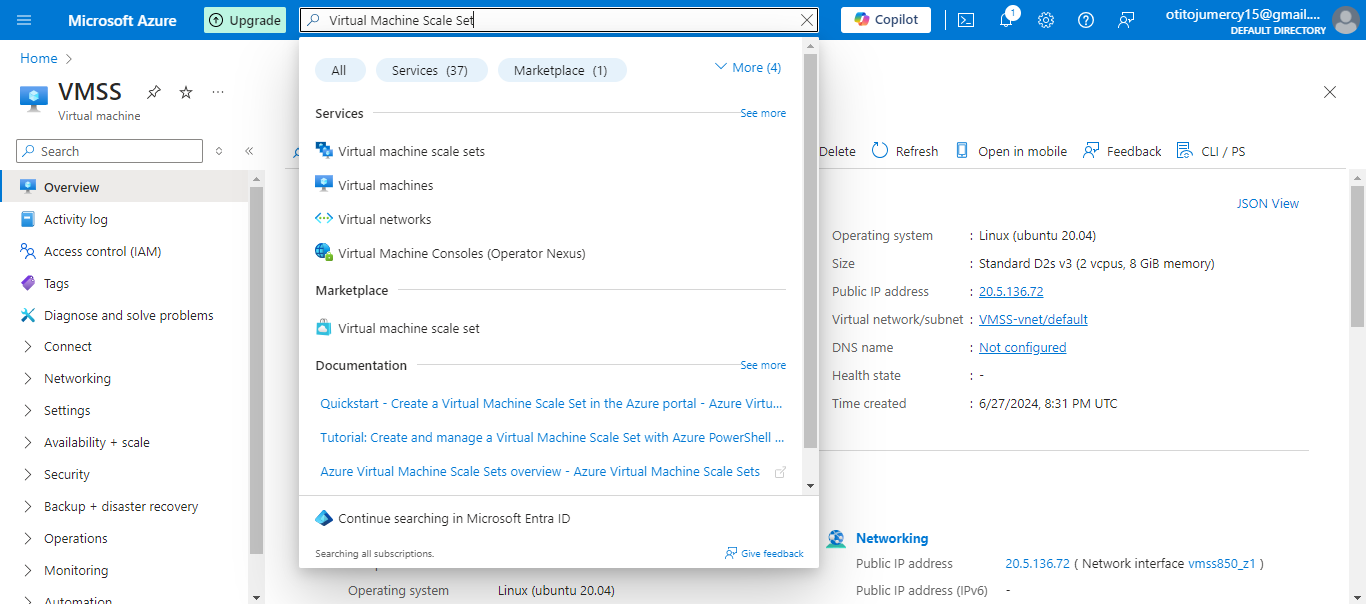The height and width of the screenshot is (604, 1366).
Task: Open Quickstart Create a Virtual Machine Scale Set doc
Action: (551, 404)
